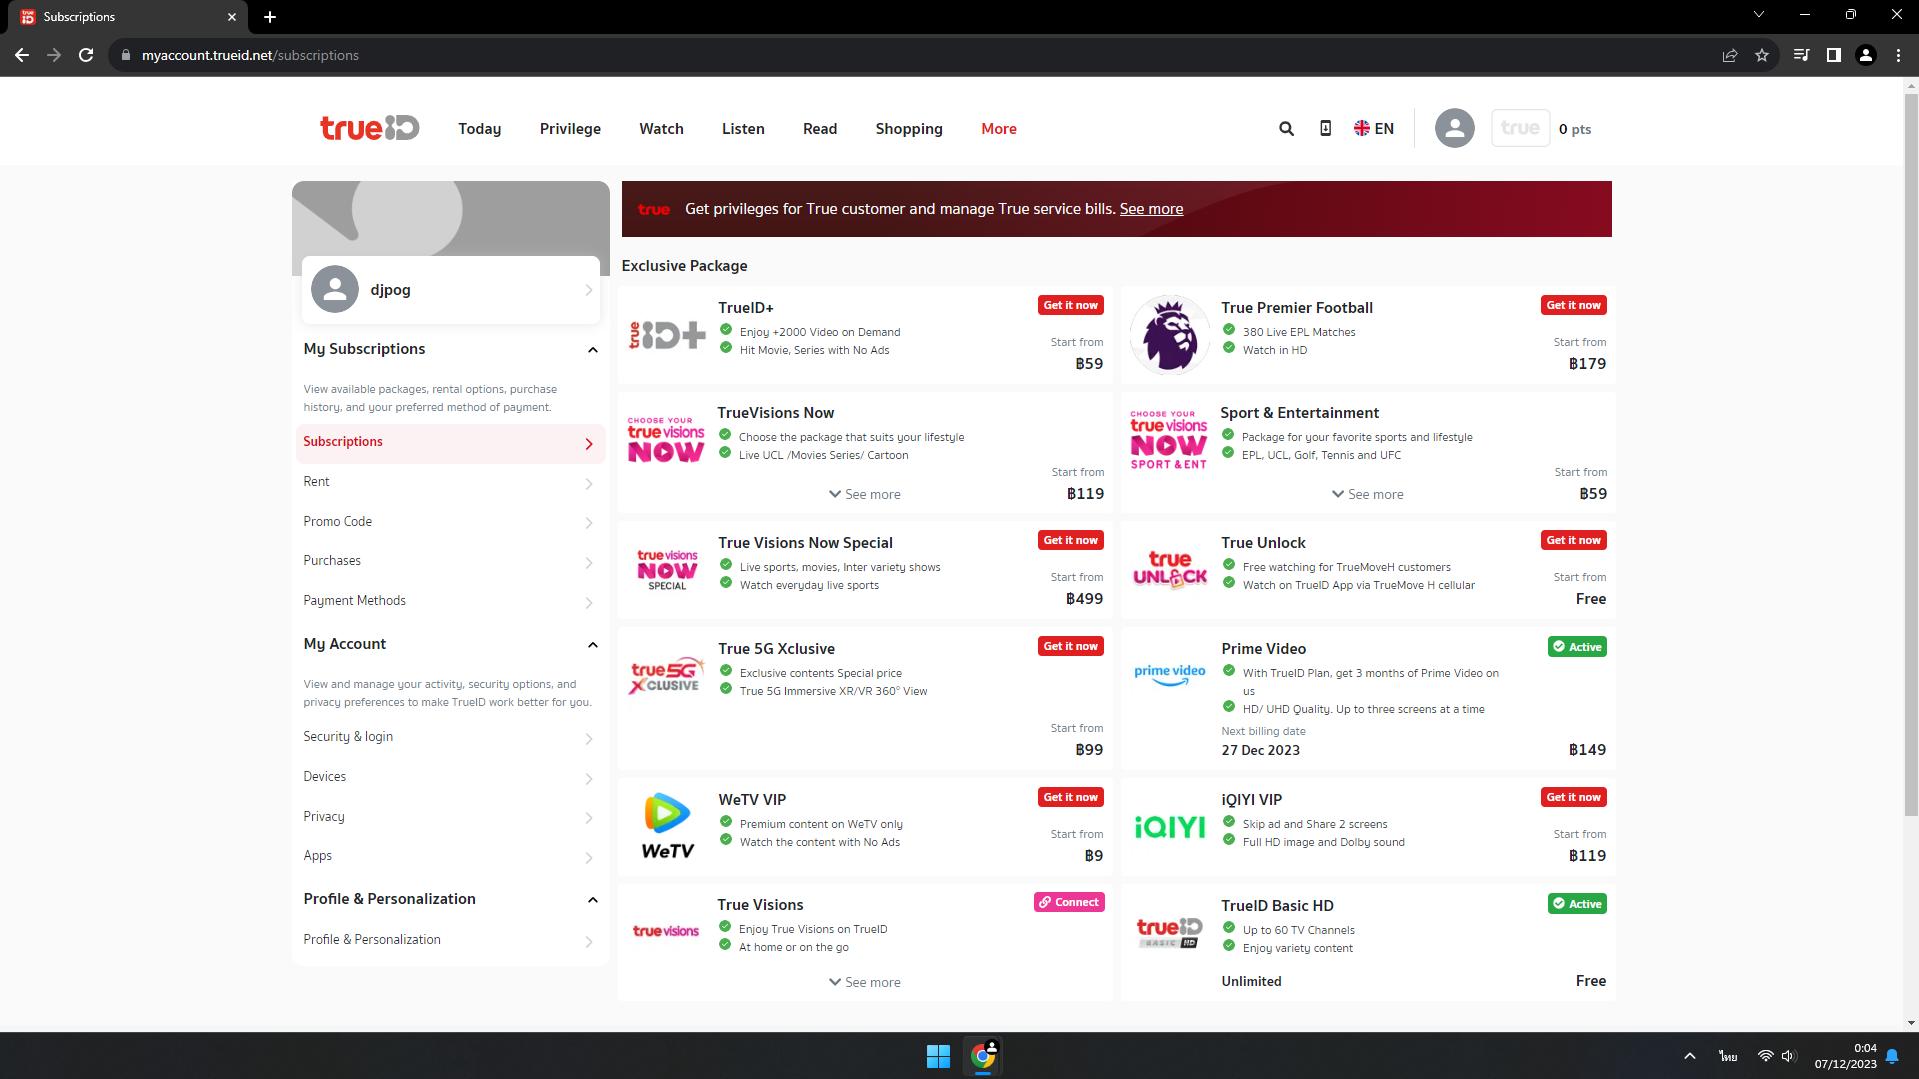Click the browser address bar URL
Screen dimensions: 1919x1079
pos(250,55)
